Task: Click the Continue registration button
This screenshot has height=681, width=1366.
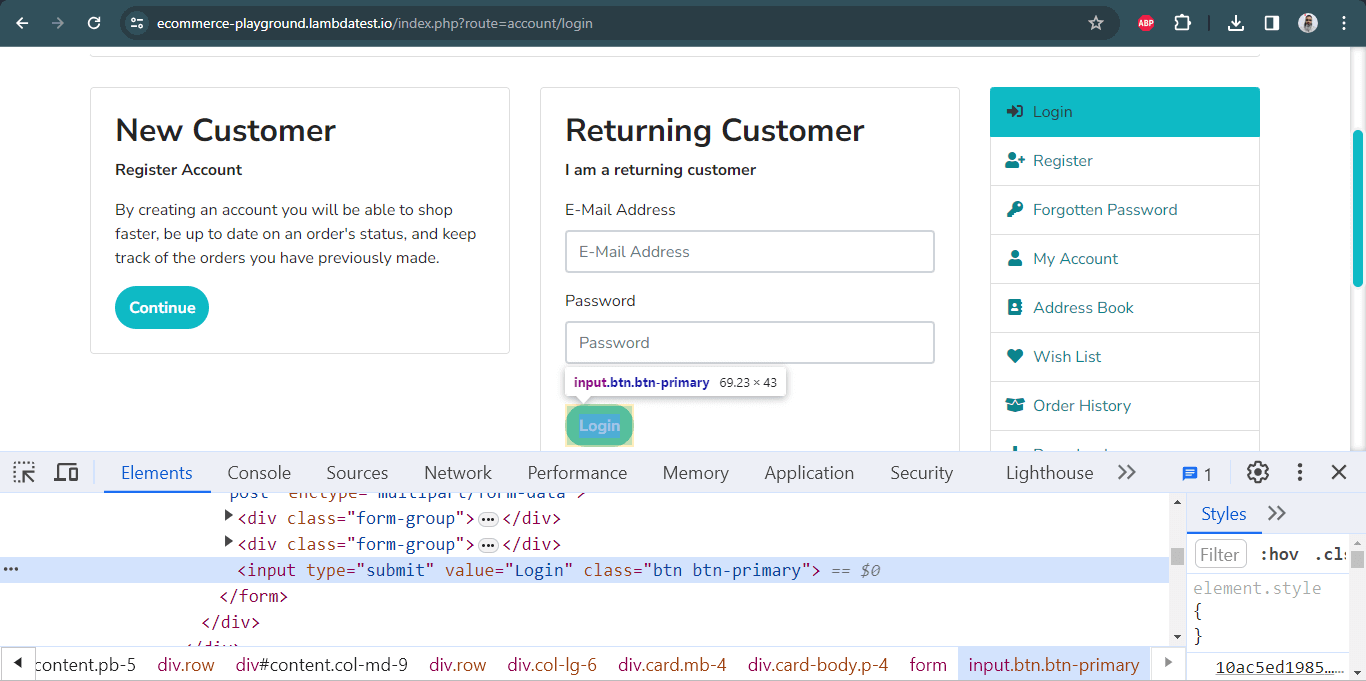Action: click(161, 307)
